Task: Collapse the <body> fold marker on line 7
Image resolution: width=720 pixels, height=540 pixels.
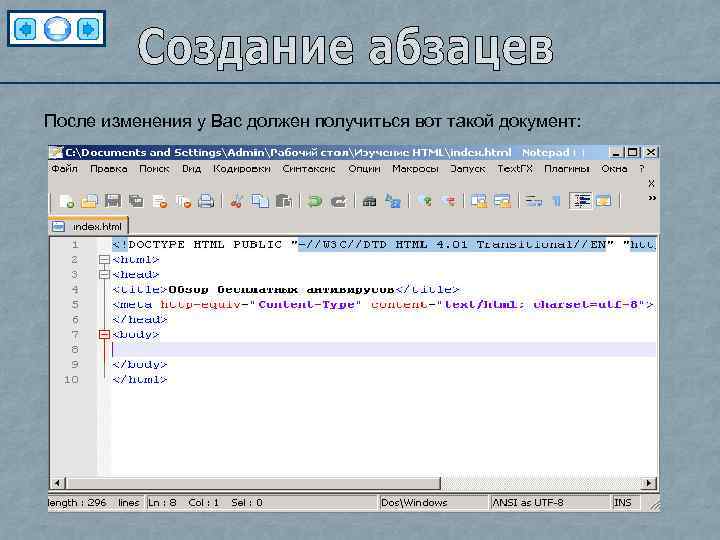Action: coord(104,334)
